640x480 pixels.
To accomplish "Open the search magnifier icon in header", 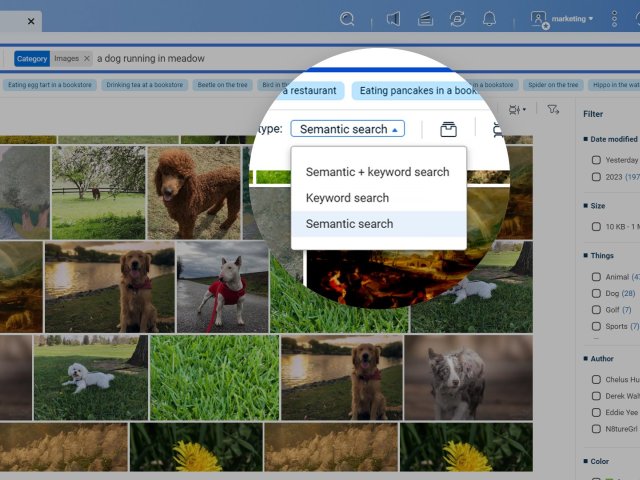I will click(x=347, y=19).
